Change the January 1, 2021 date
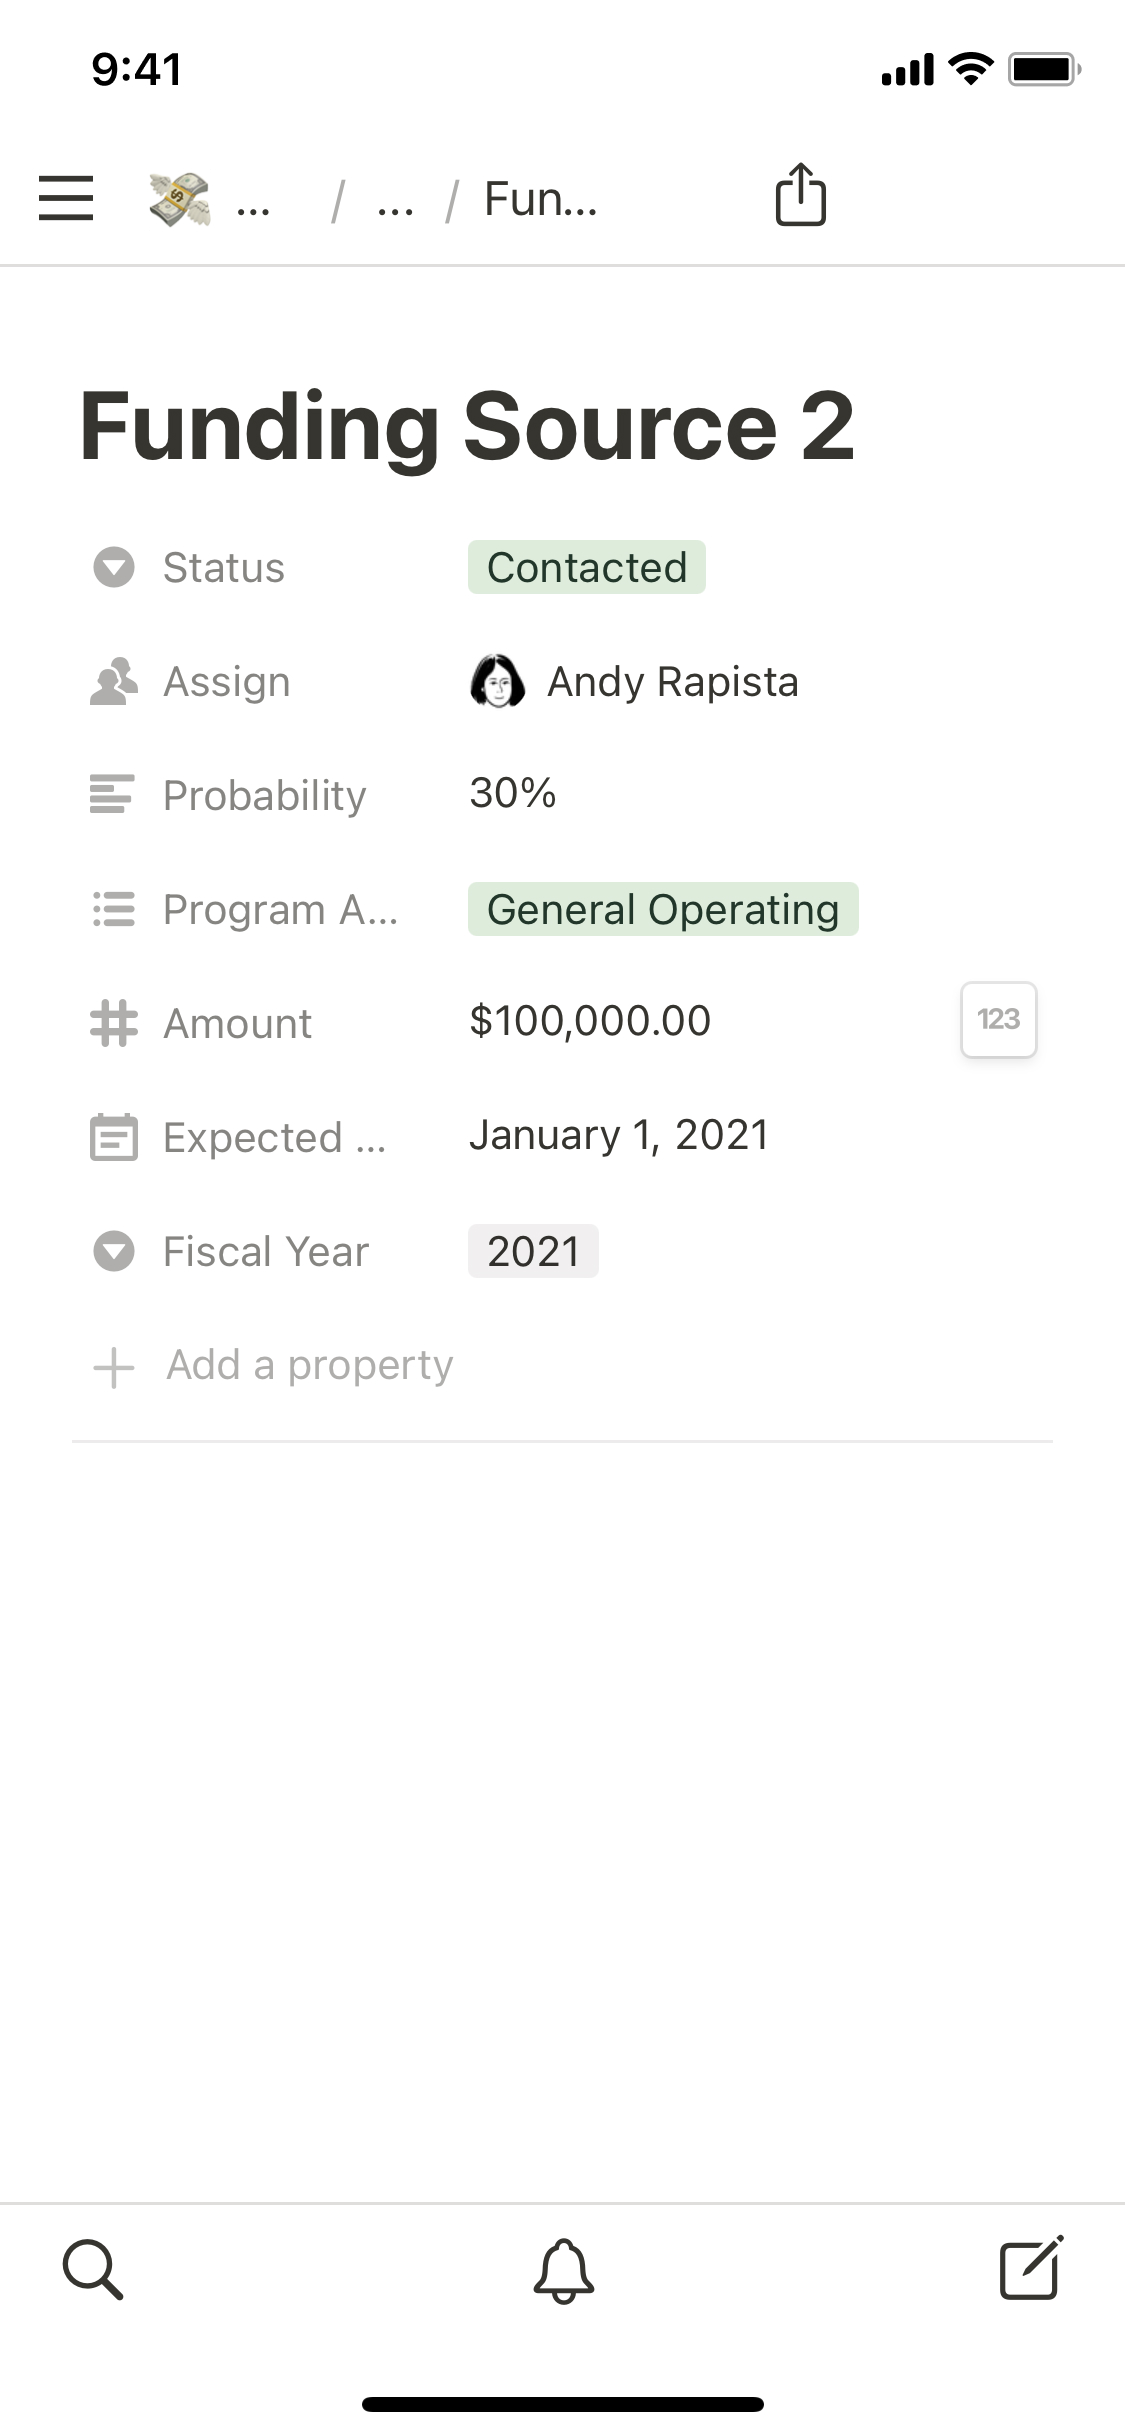This screenshot has width=1125, height=2436. [618, 1135]
